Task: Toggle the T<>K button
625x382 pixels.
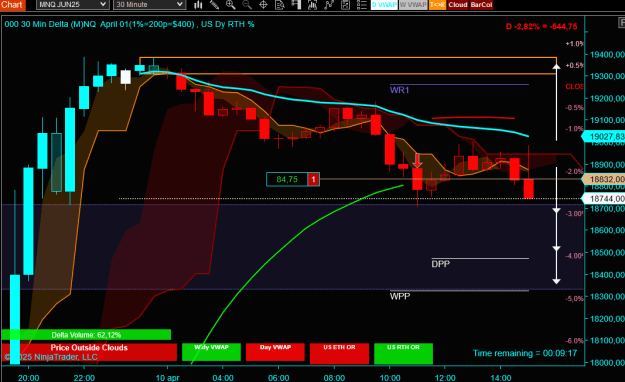Action: 437,5
